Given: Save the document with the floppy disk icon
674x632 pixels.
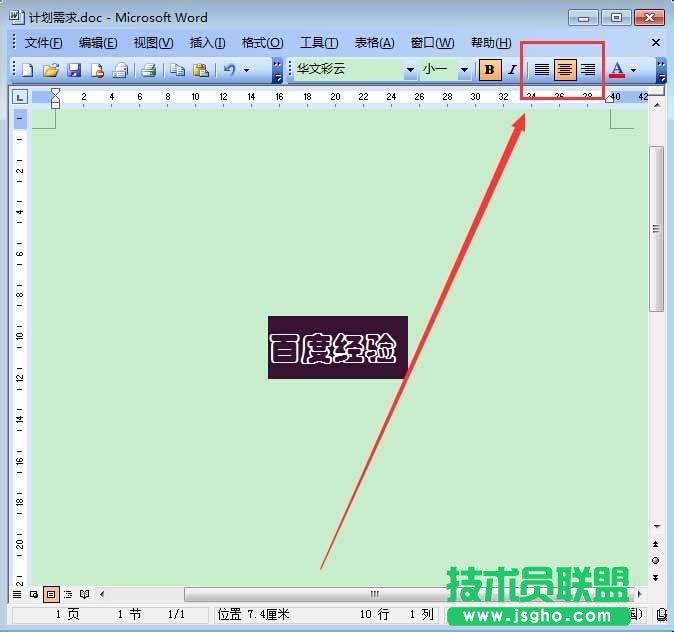Looking at the screenshot, I should click(74, 70).
